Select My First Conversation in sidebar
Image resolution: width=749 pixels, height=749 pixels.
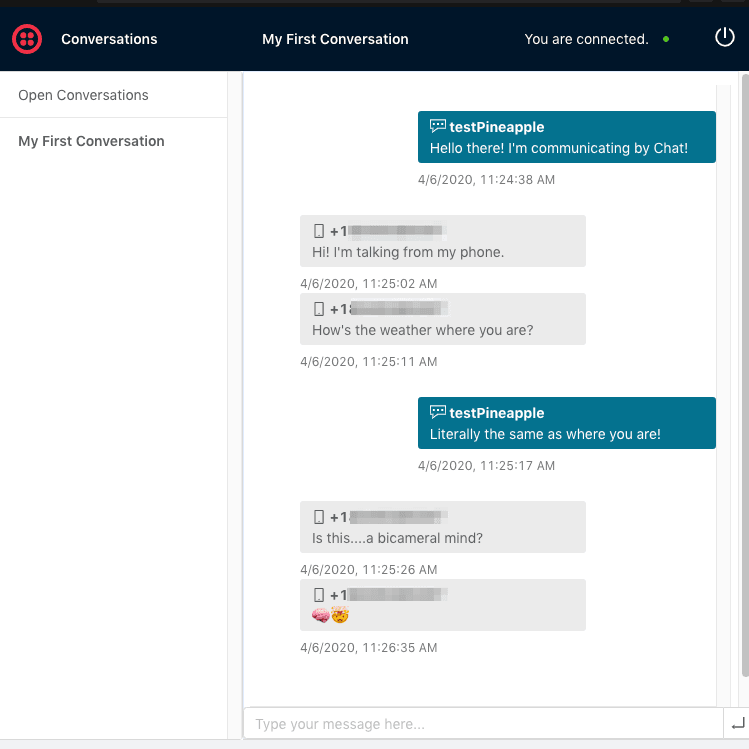pos(91,141)
